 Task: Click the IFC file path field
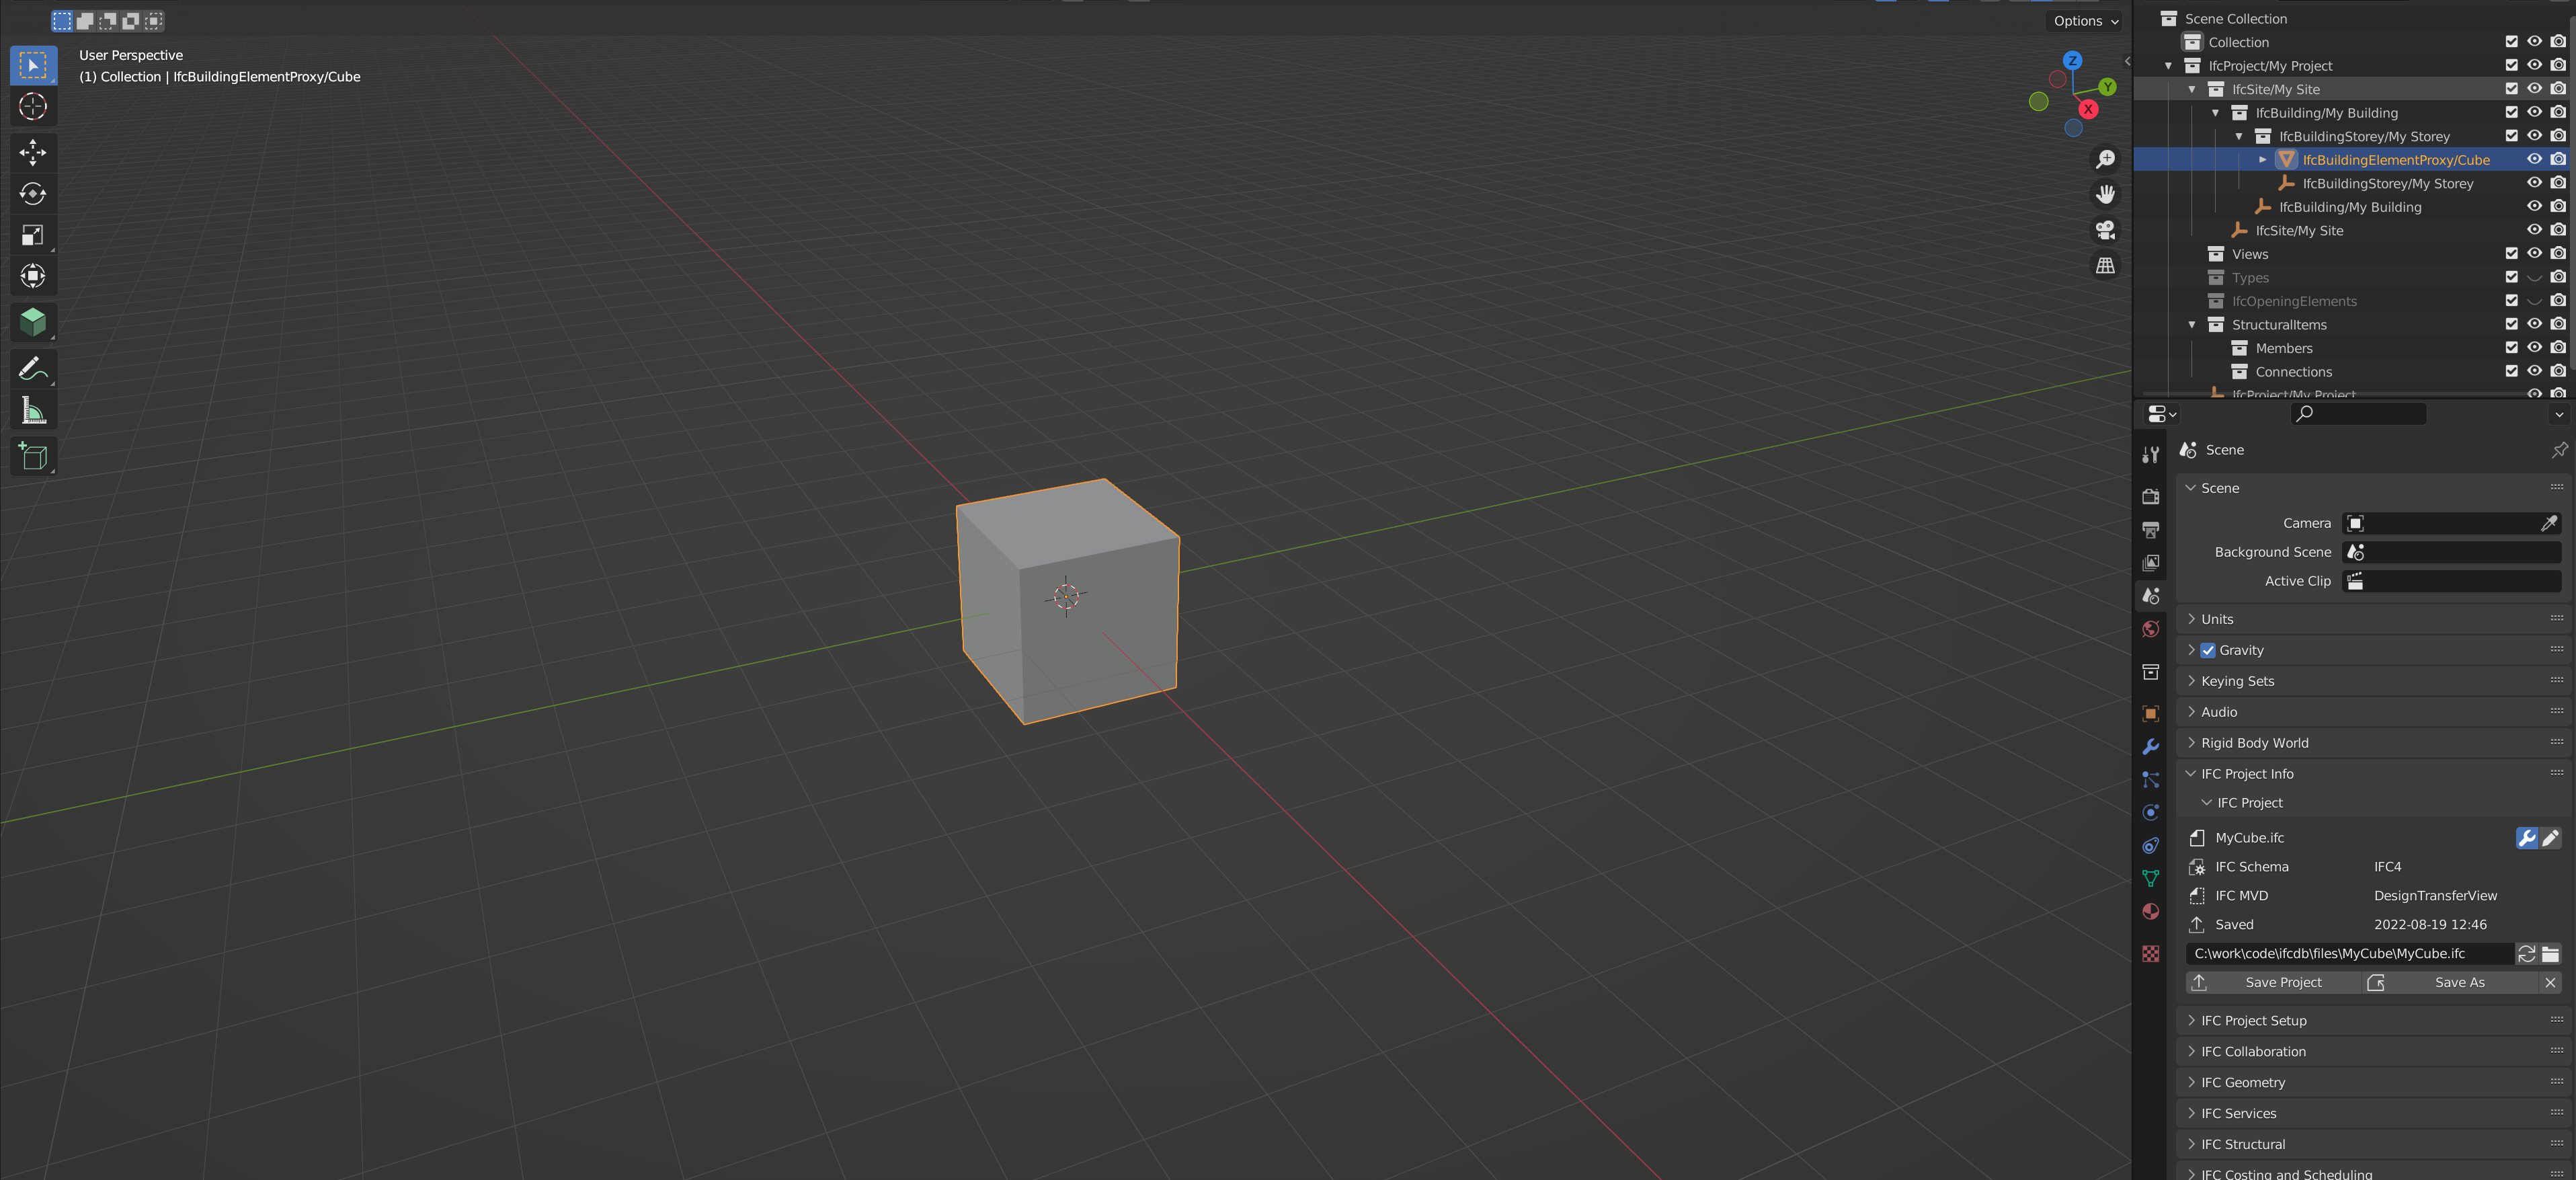click(x=2349, y=953)
